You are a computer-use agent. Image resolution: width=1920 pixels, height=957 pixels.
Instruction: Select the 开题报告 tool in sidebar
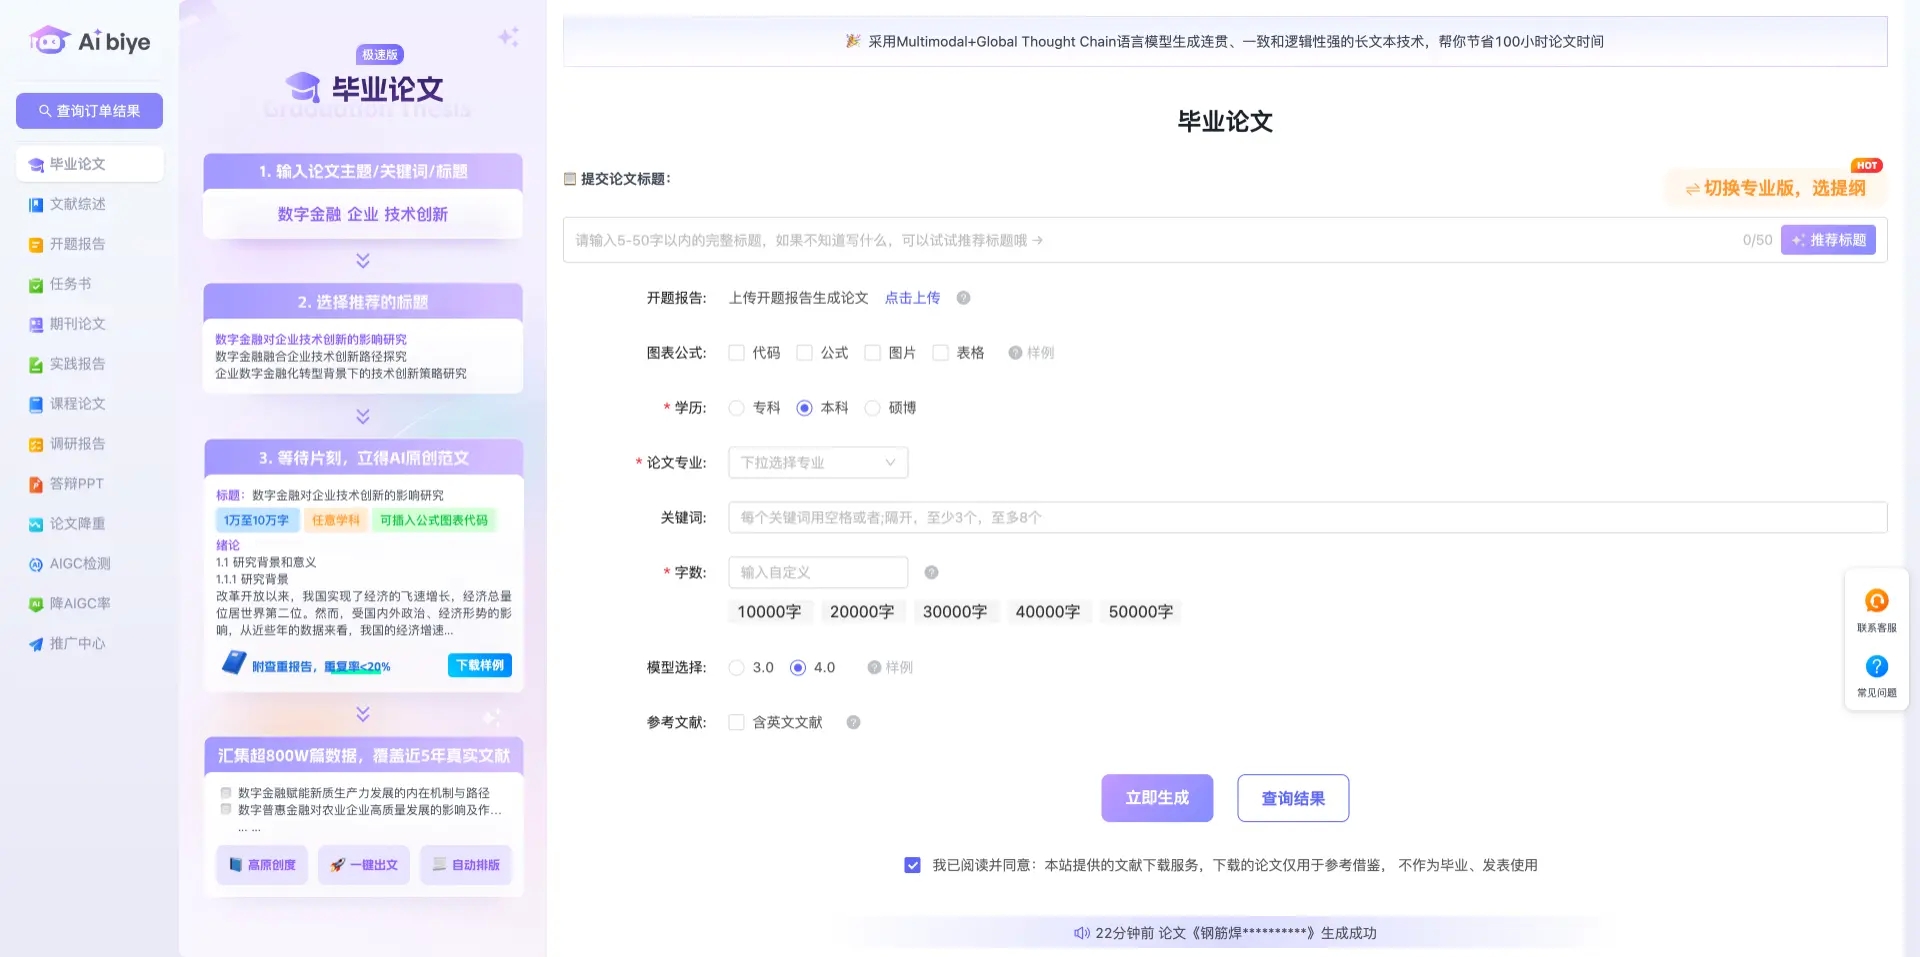tap(75, 244)
